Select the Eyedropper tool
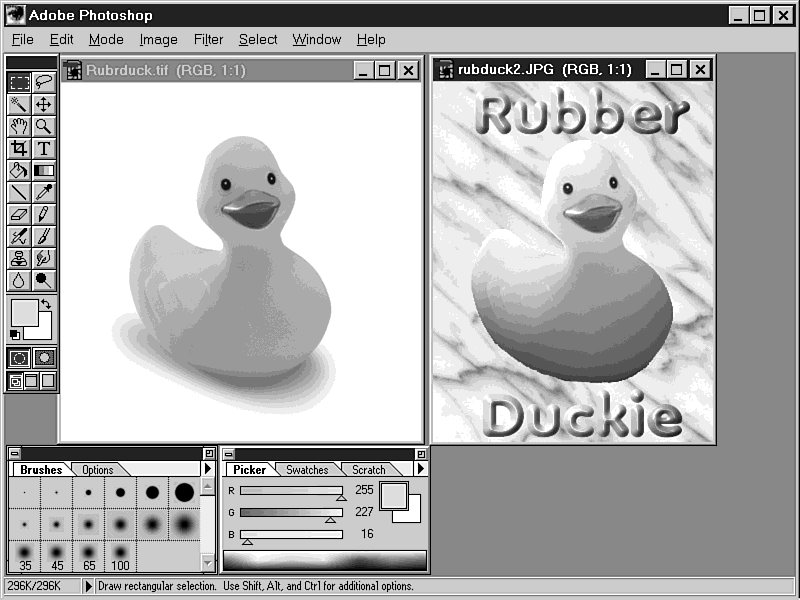 pos(44,192)
